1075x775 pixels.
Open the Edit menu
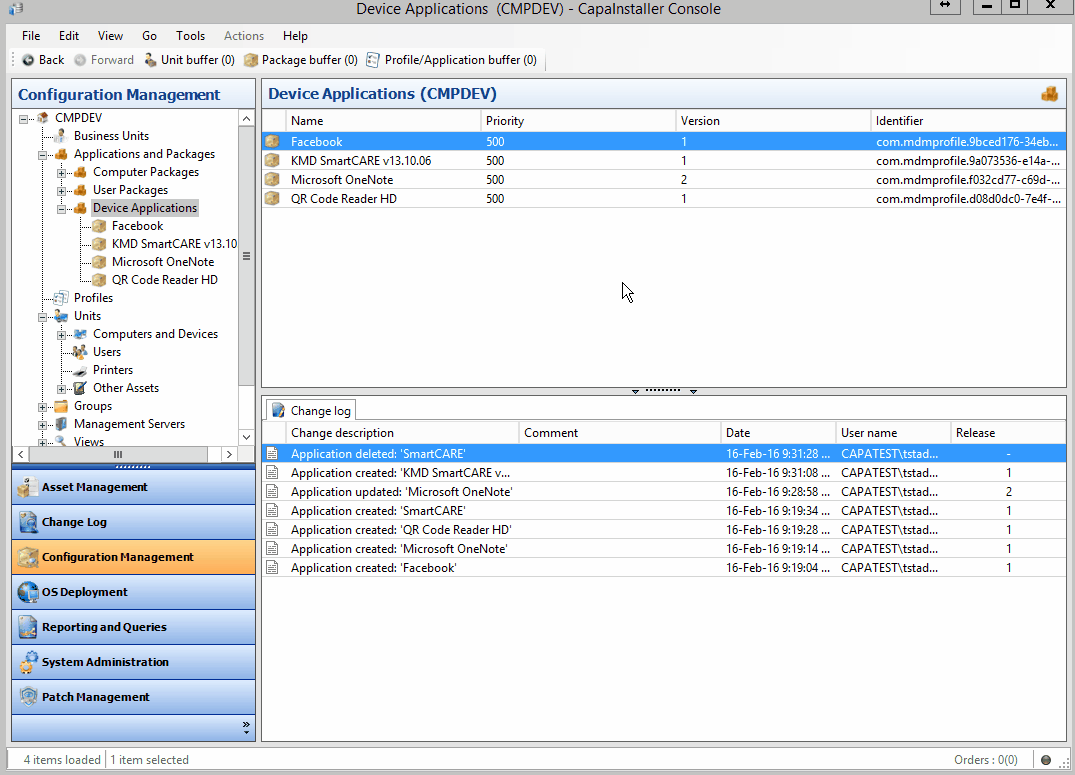pos(69,36)
